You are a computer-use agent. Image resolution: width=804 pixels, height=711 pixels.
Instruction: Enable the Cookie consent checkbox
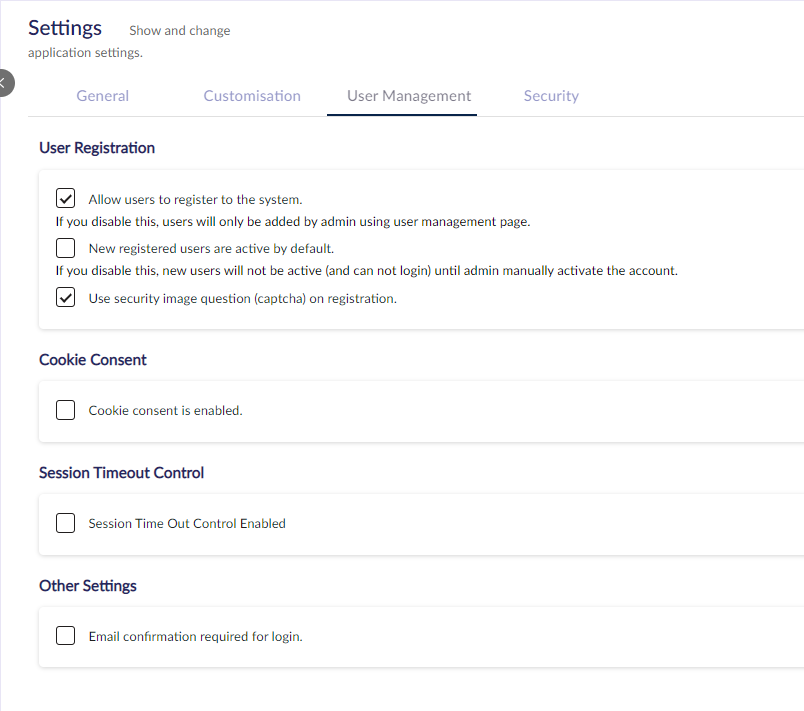[x=66, y=410]
